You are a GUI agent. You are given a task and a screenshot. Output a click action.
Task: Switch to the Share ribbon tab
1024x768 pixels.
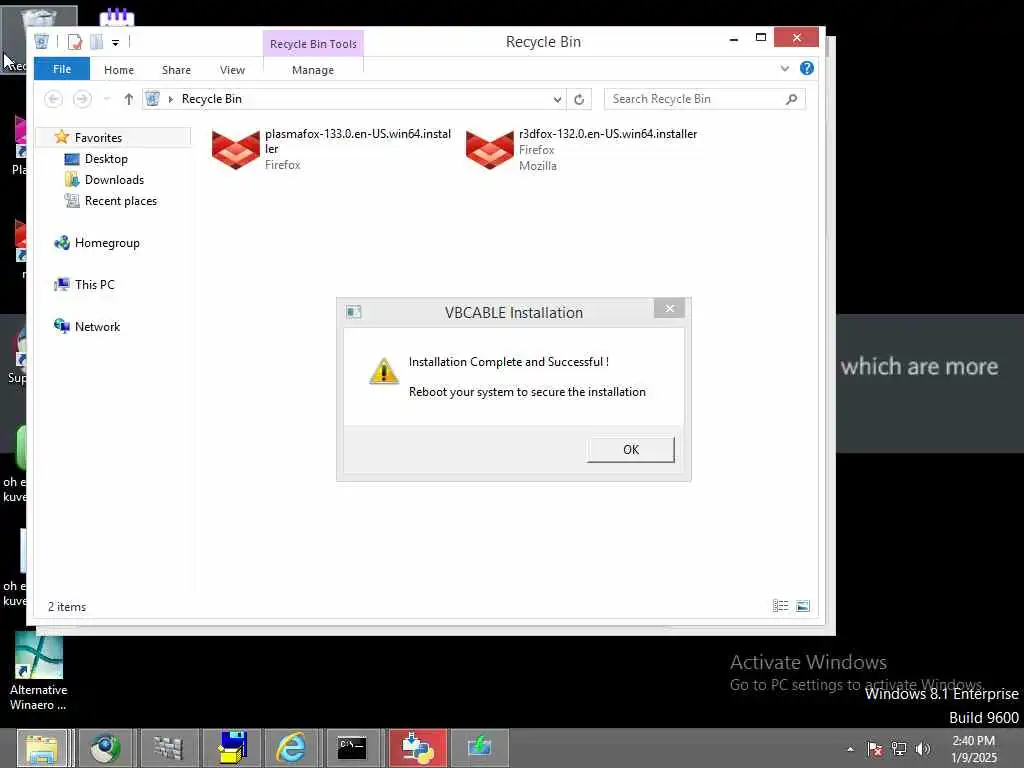pyautogui.click(x=176, y=70)
